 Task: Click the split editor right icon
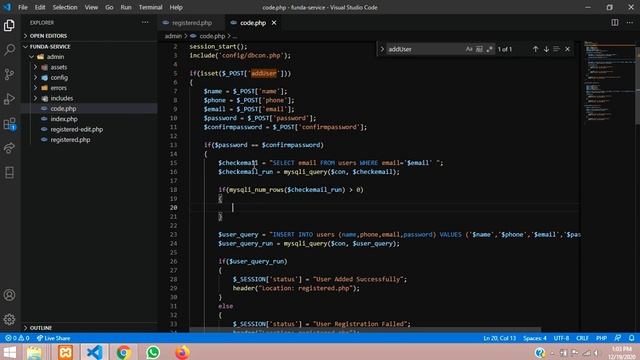[615, 23]
